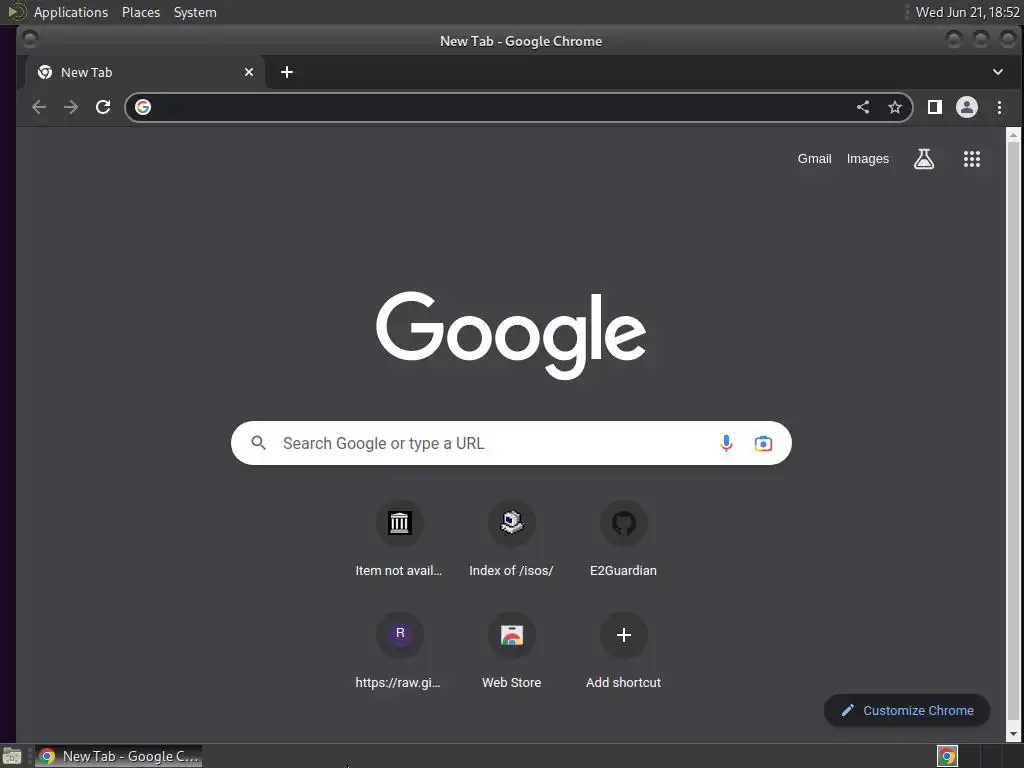
Task: Select the Chrome window in the taskbar
Action: [x=118, y=756]
